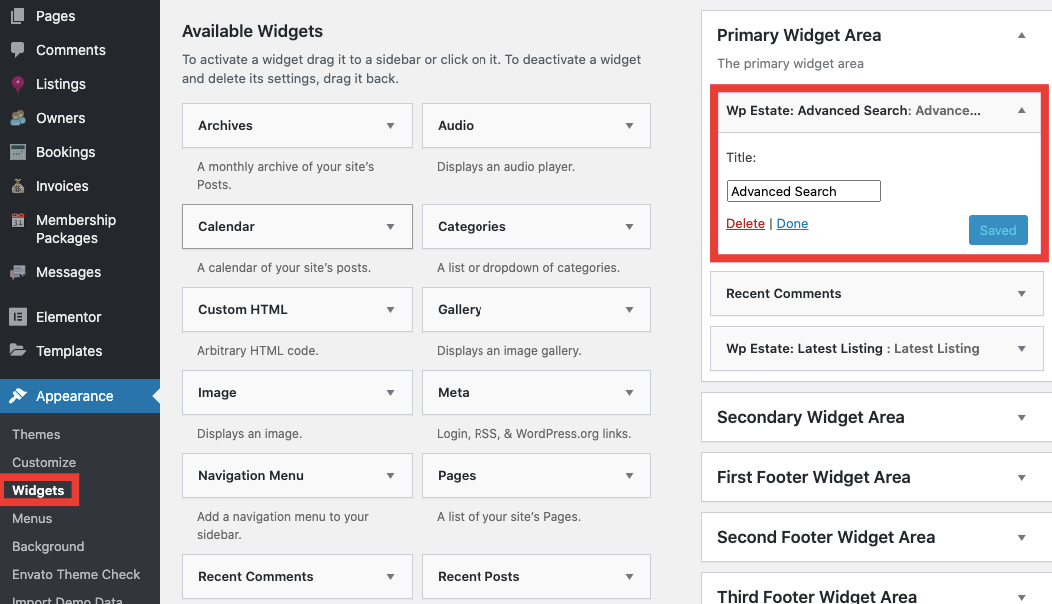The width and height of the screenshot is (1052, 604).
Task: Click the Templates folder icon
Action: pos(18,351)
